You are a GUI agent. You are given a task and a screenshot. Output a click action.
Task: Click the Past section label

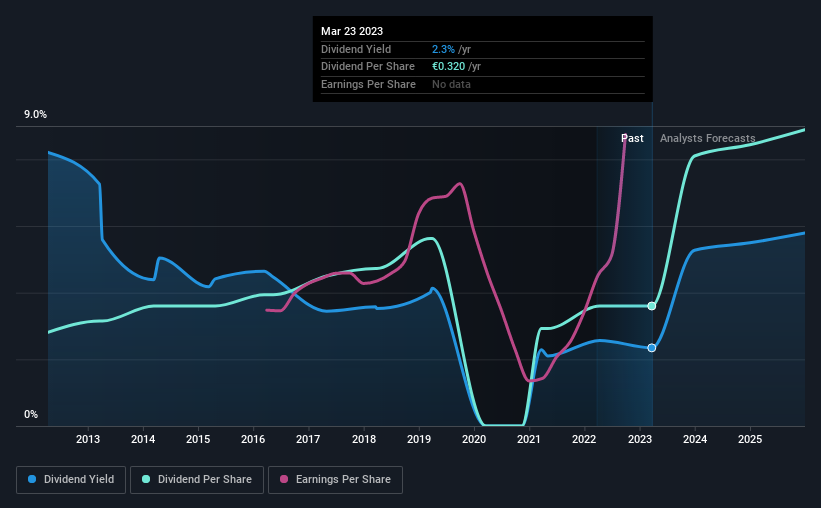point(632,138)
